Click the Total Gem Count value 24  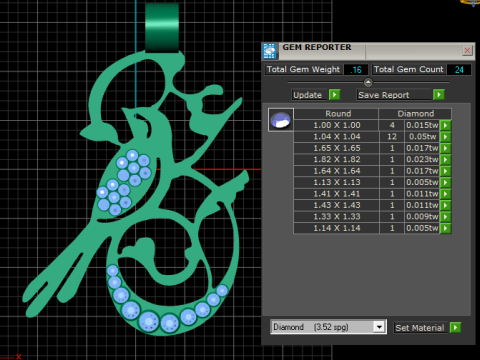coord(459,70)
